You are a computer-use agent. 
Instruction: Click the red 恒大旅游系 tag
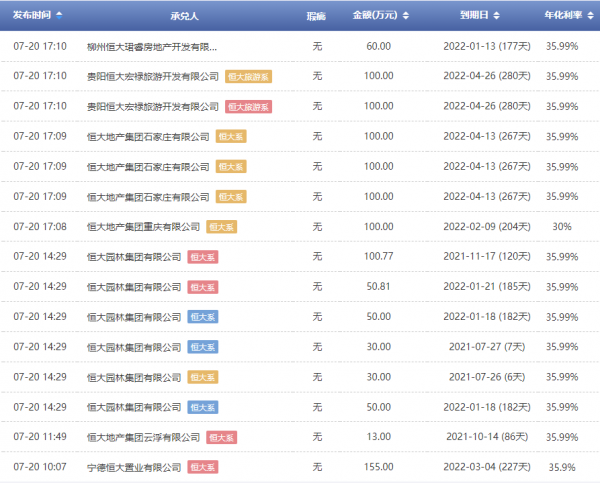[x=248, y=106]
